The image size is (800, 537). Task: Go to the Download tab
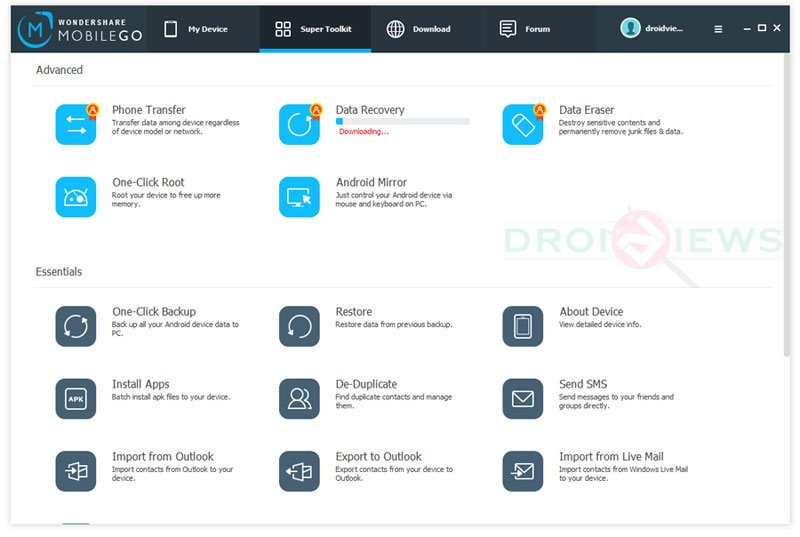(427, 29)
